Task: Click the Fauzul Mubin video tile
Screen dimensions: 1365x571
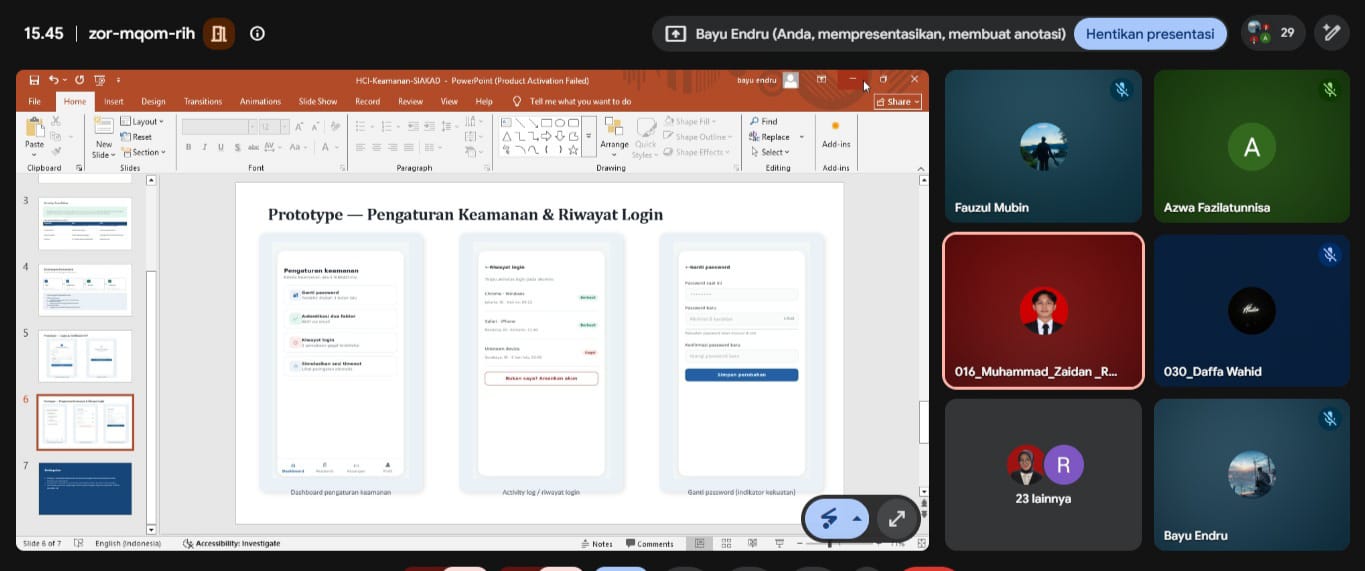Action: [x=1043, y=146]
